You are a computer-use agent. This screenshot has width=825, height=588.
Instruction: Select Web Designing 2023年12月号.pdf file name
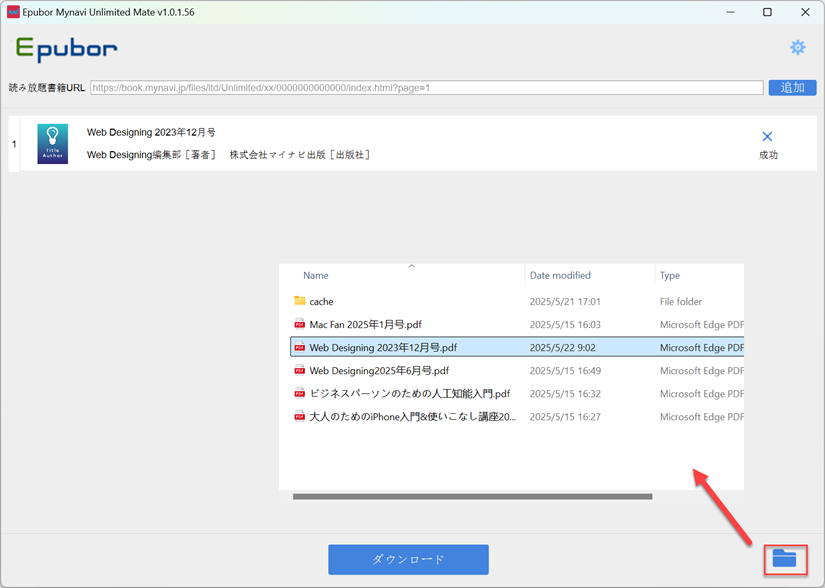(383, 348)
